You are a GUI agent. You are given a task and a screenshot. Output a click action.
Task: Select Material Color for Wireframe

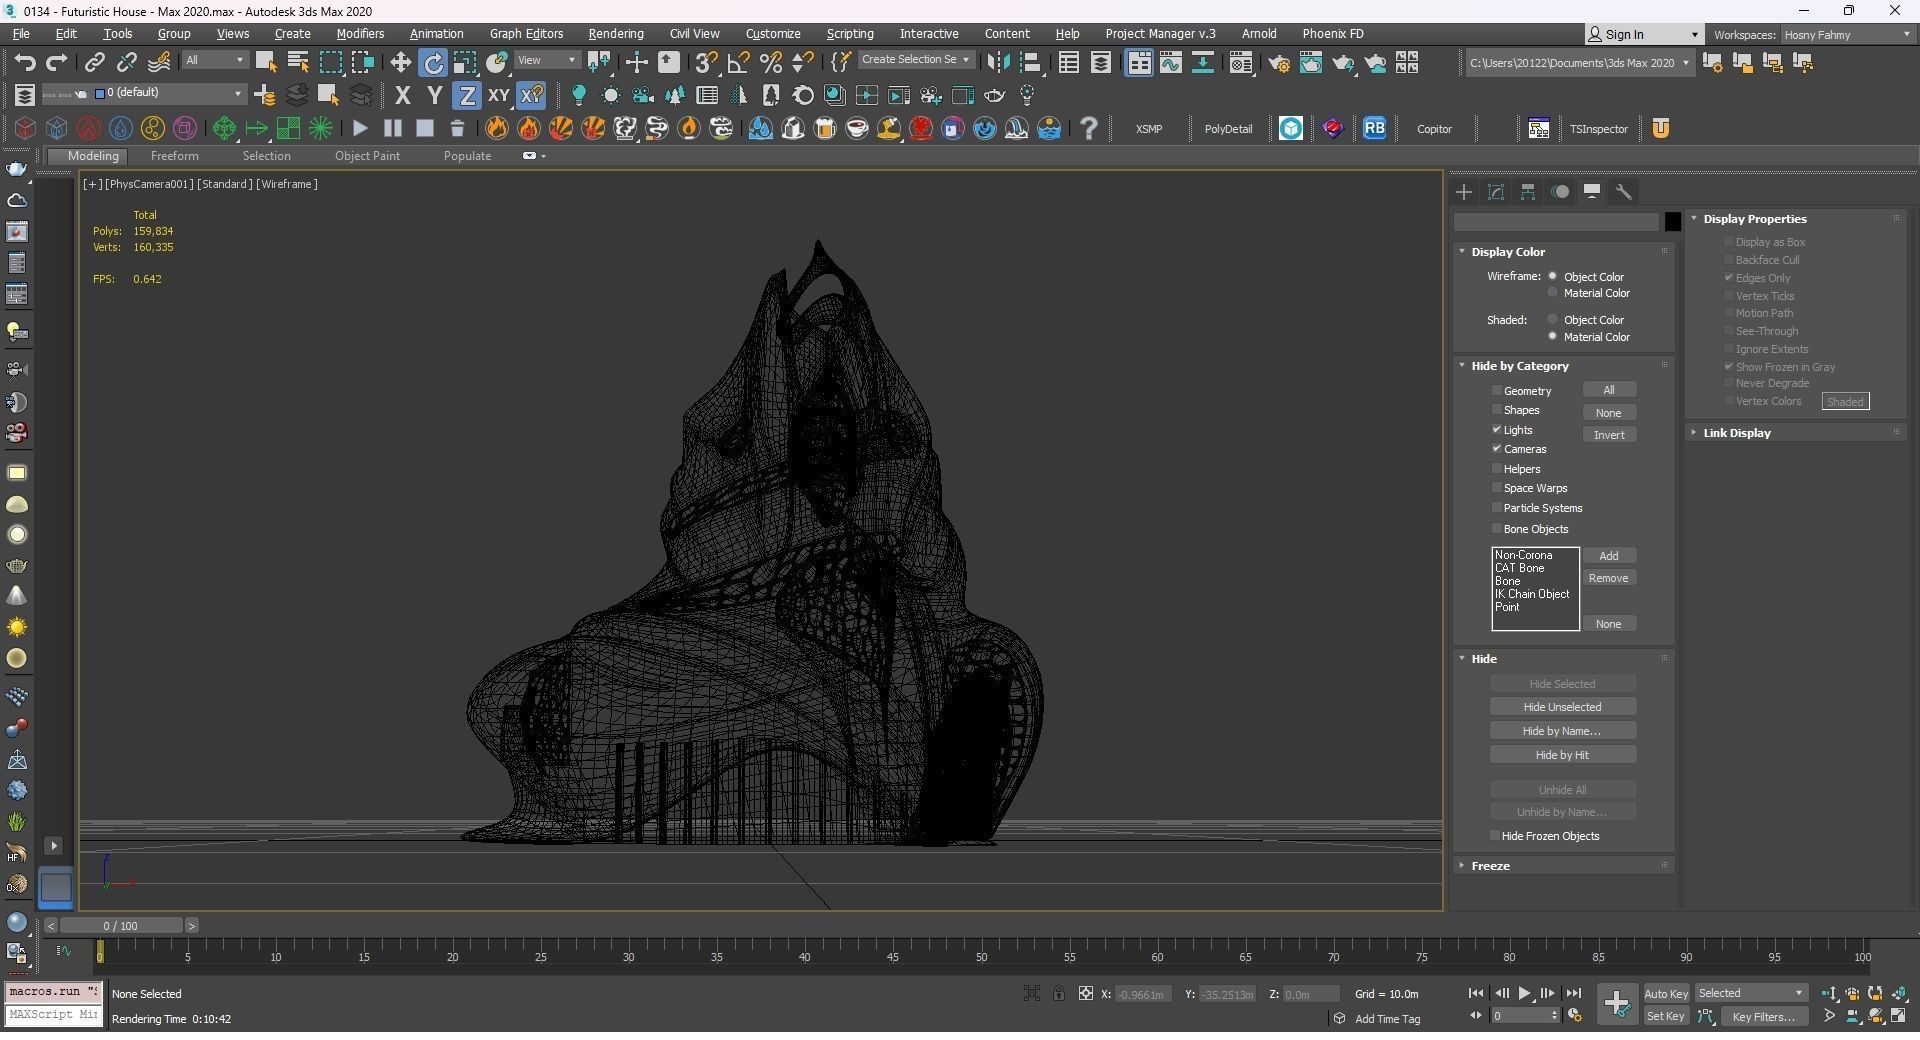coord(1553,293)
